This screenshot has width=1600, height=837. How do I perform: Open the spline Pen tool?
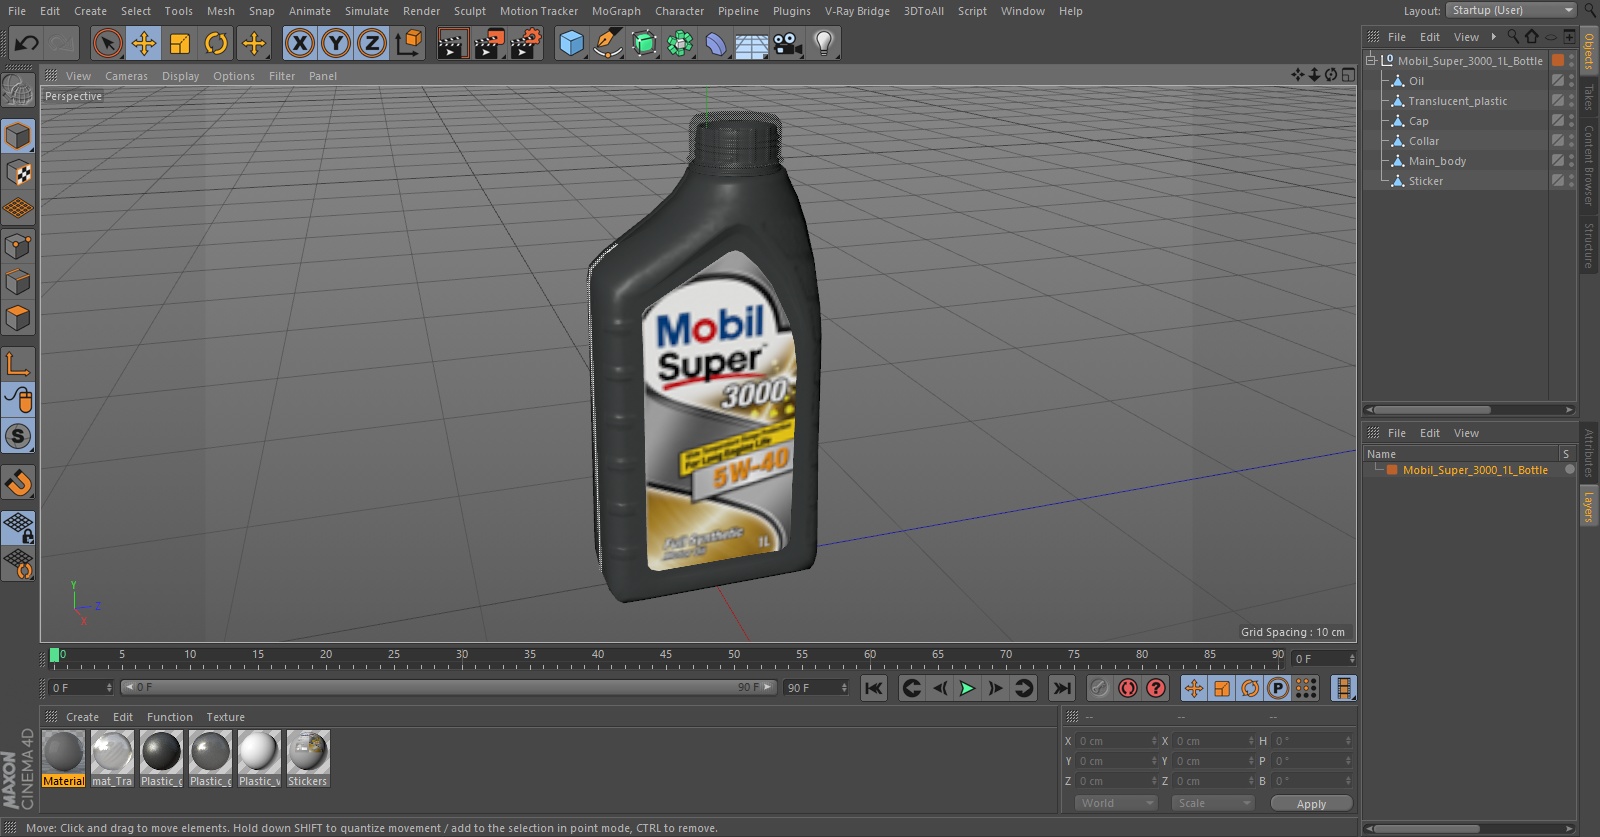(608, 43)
